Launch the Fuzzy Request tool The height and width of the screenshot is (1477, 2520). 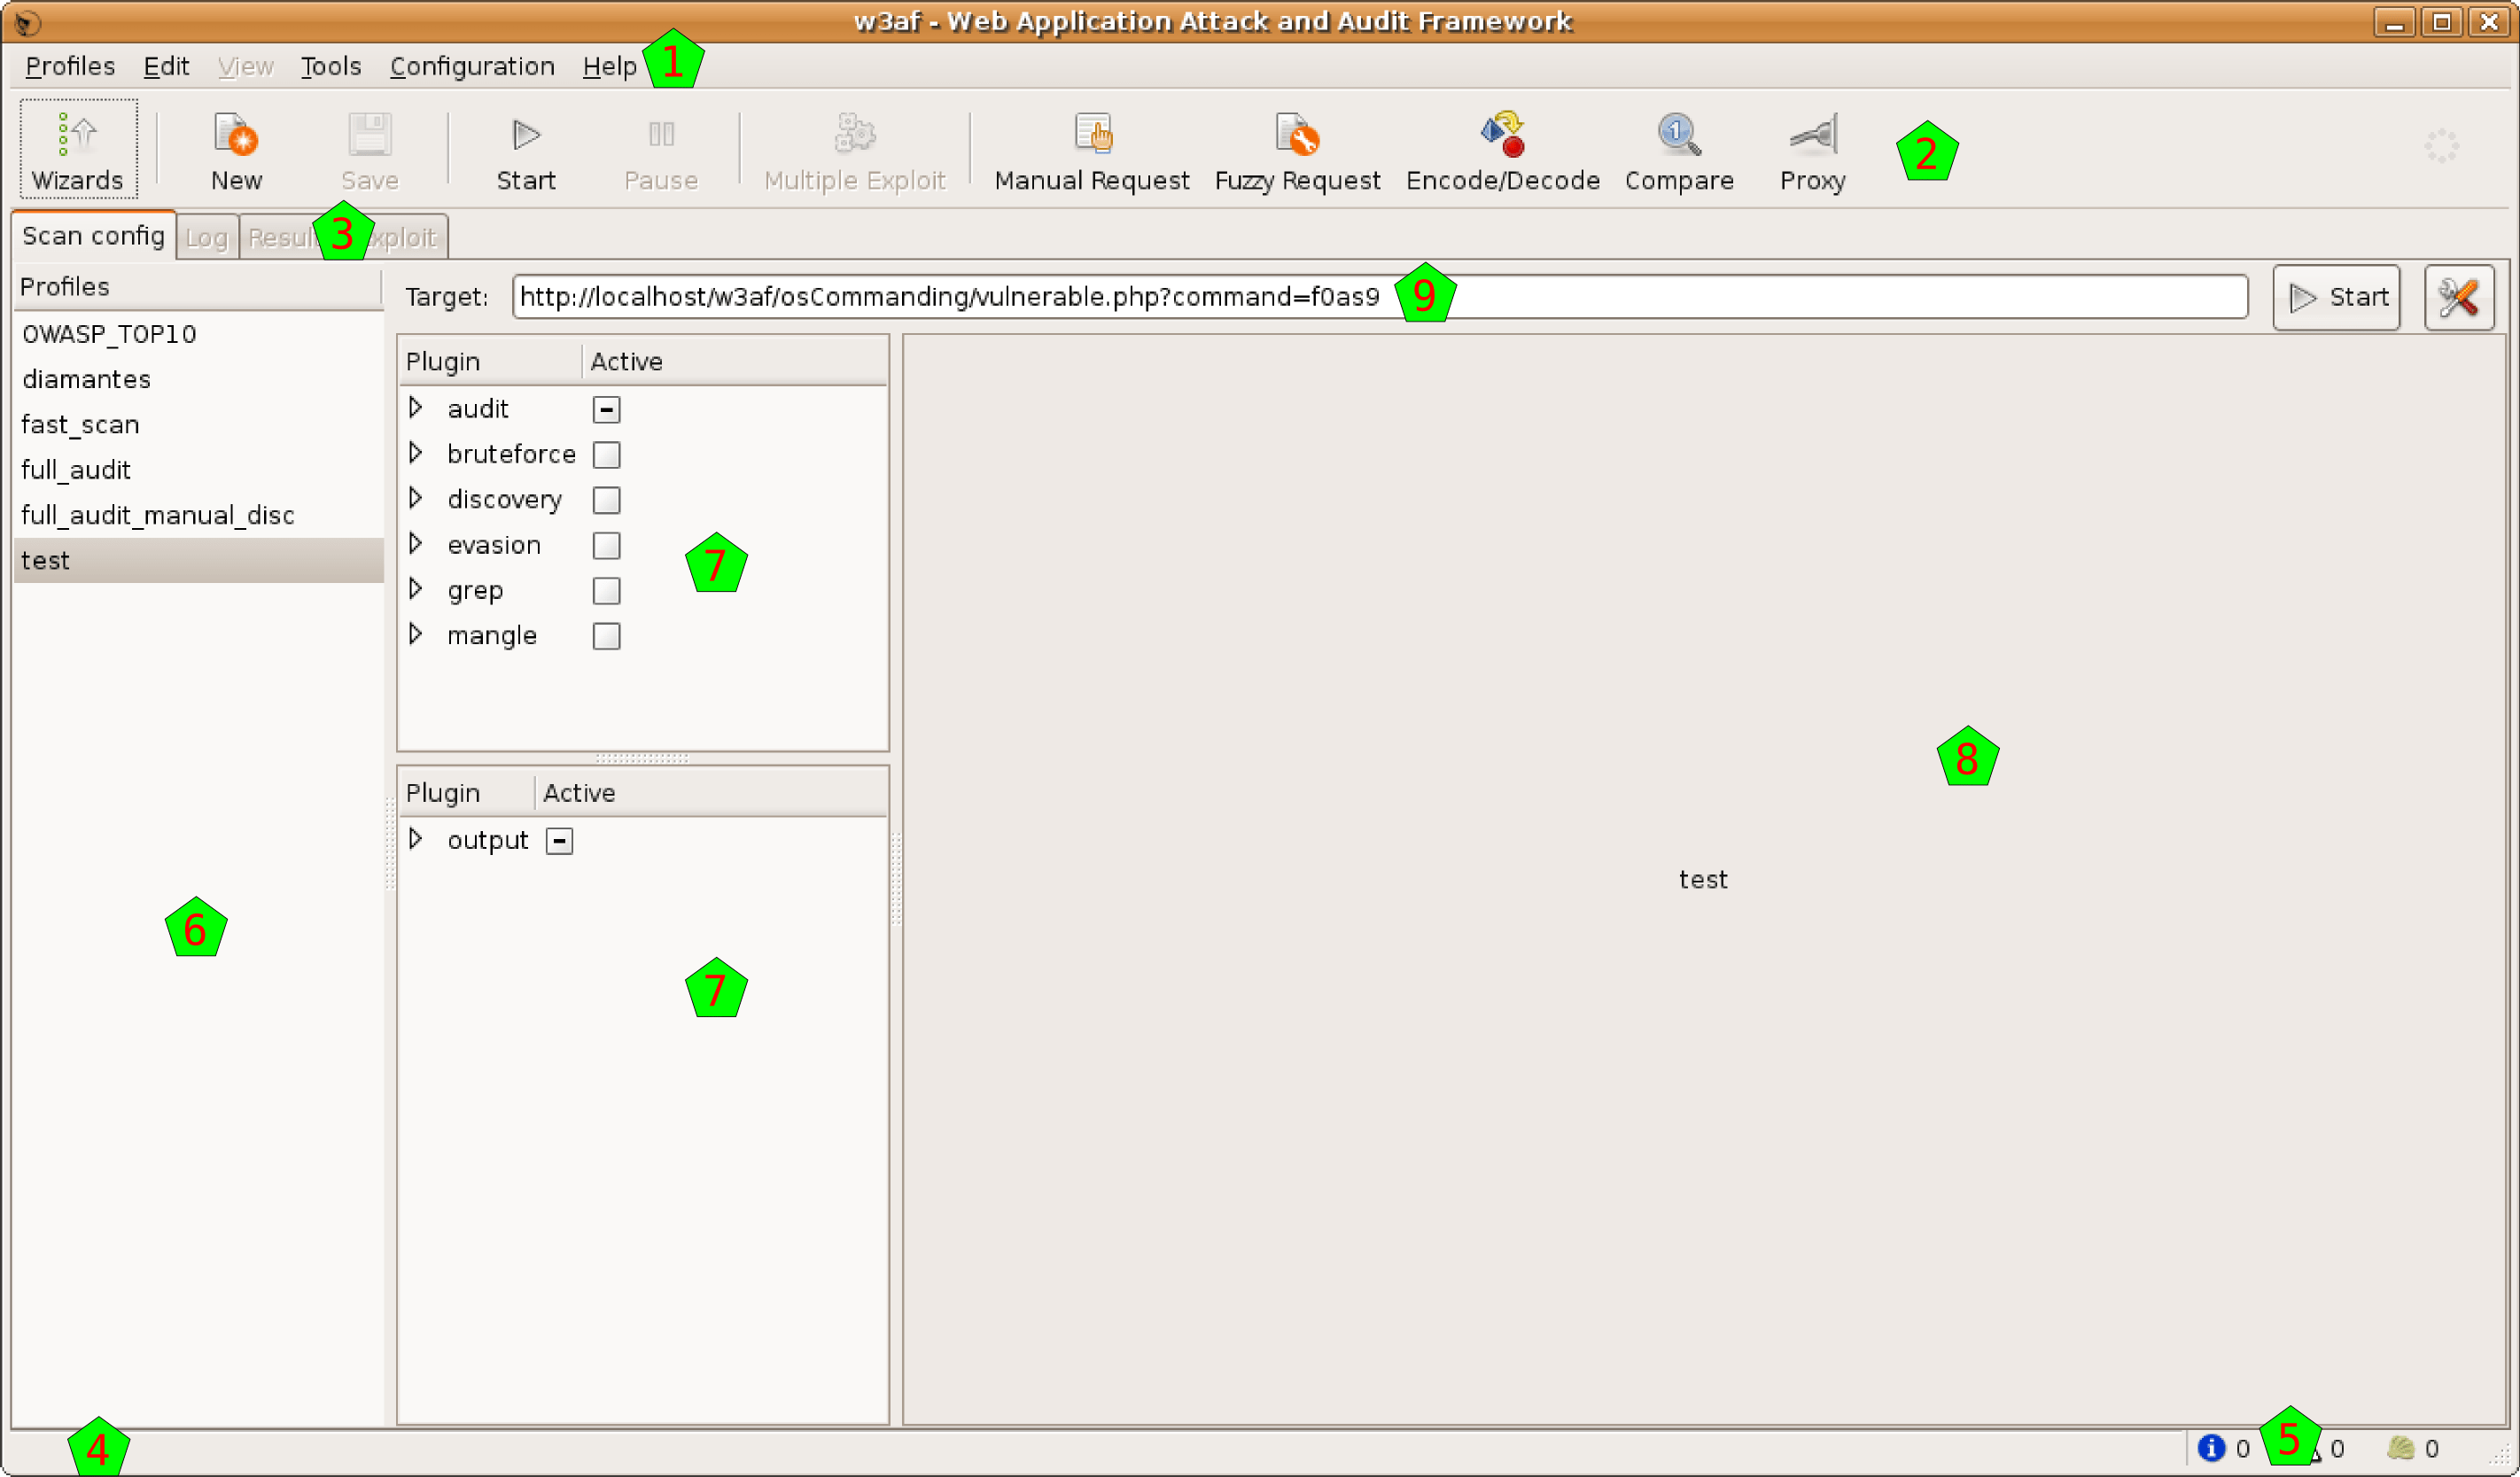tap(1296, 149)
